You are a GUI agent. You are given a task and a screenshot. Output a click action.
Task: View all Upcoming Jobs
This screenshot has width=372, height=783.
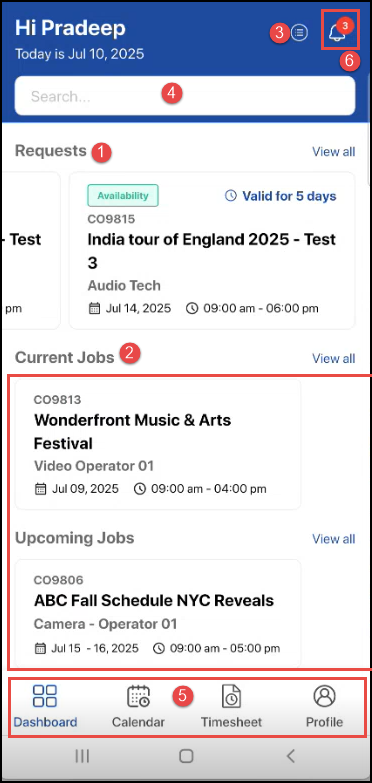point(334,539)
